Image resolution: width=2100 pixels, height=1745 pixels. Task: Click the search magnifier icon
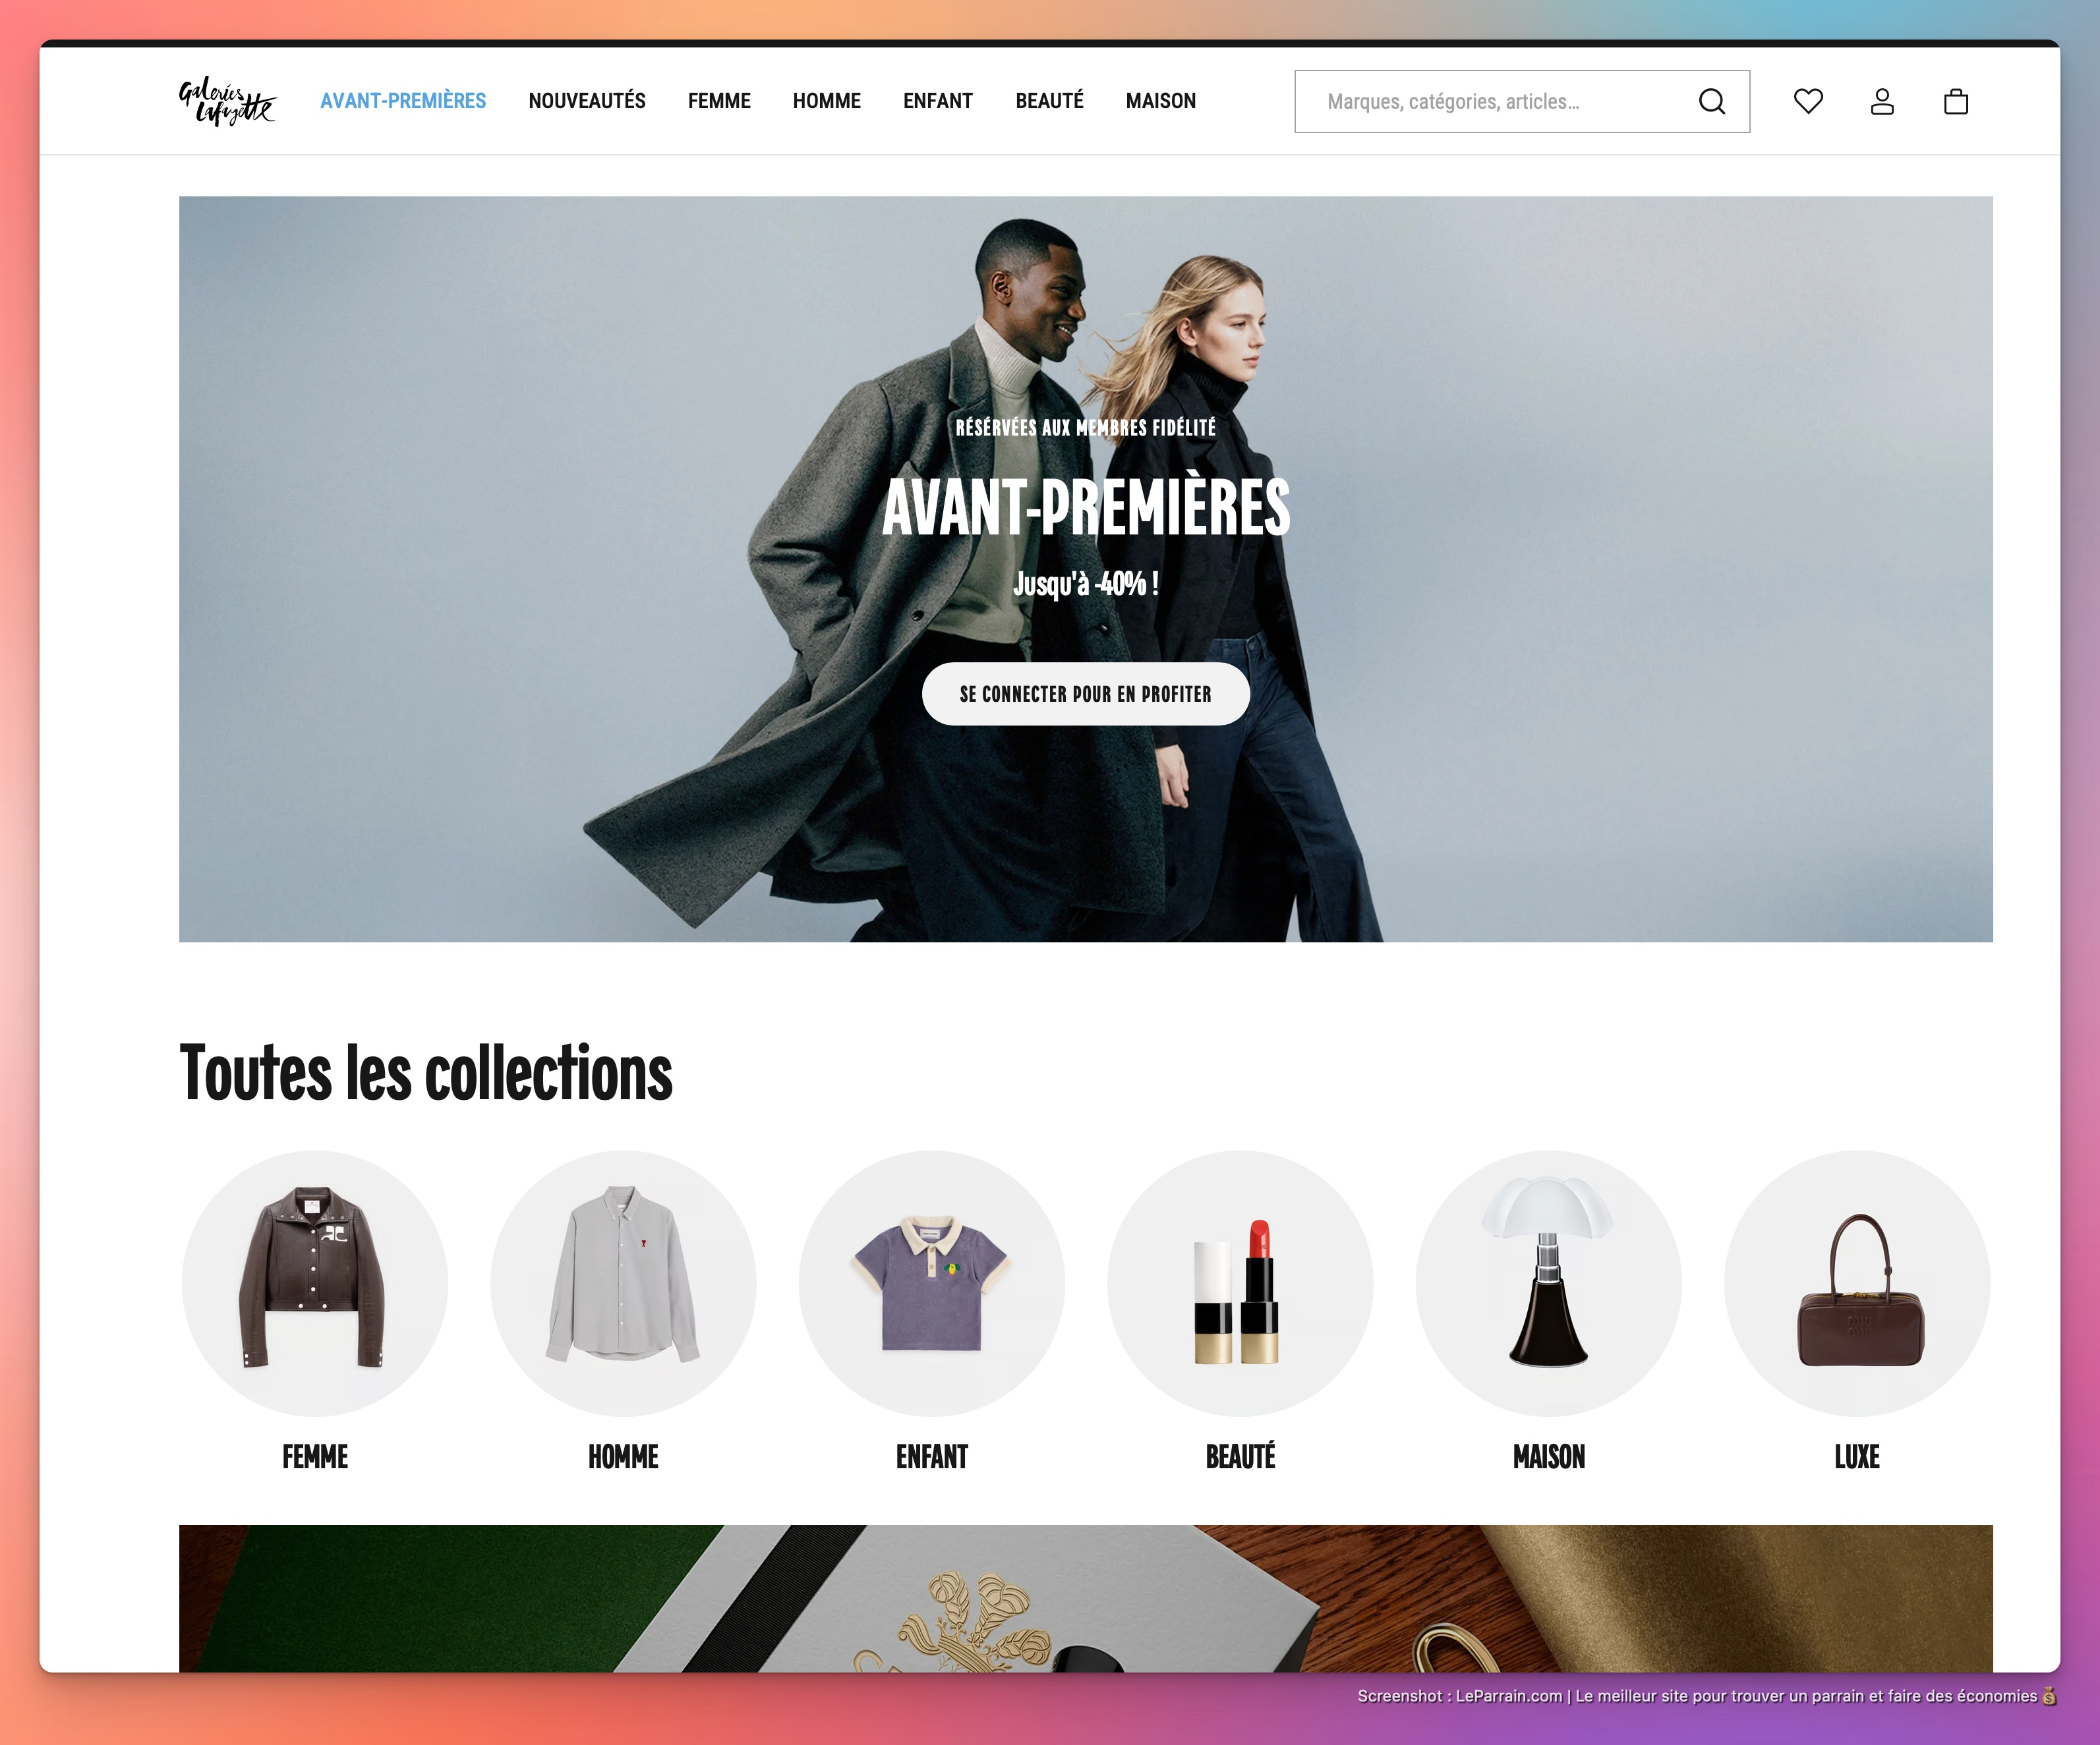[x=1712, y=101]
